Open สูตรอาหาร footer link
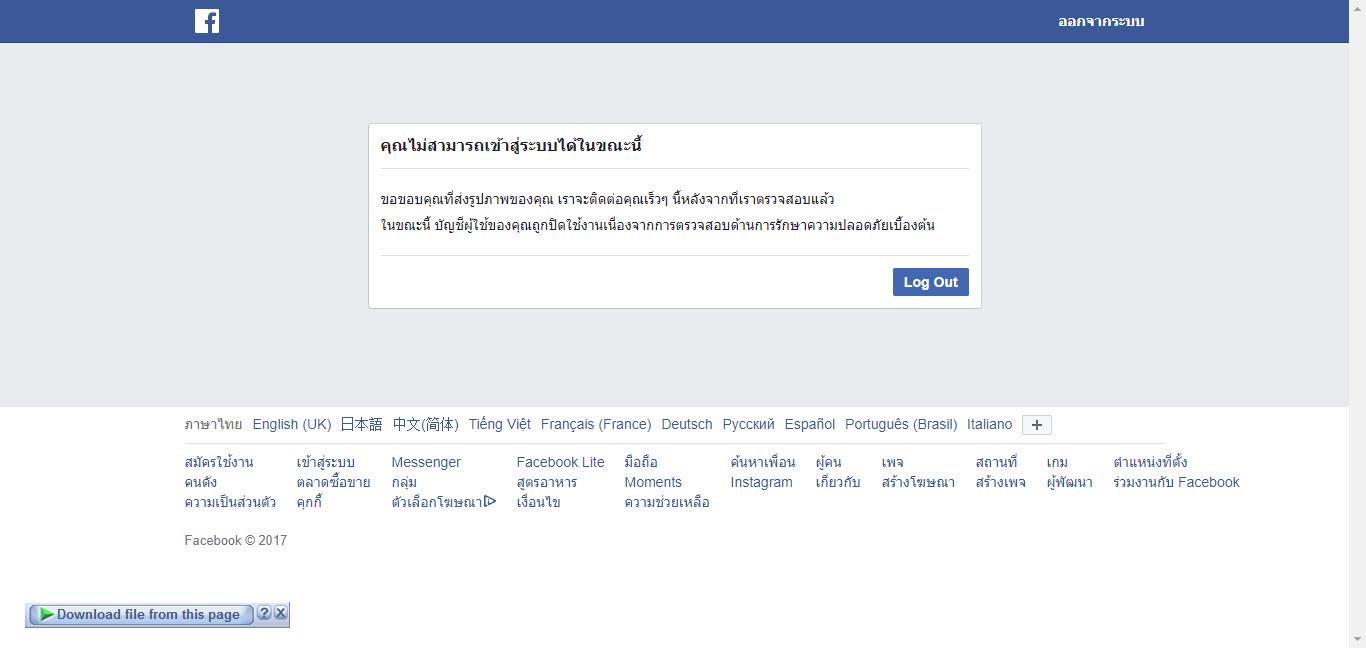This screenshot has height=648, width=1366. click(x=547, y=482)
